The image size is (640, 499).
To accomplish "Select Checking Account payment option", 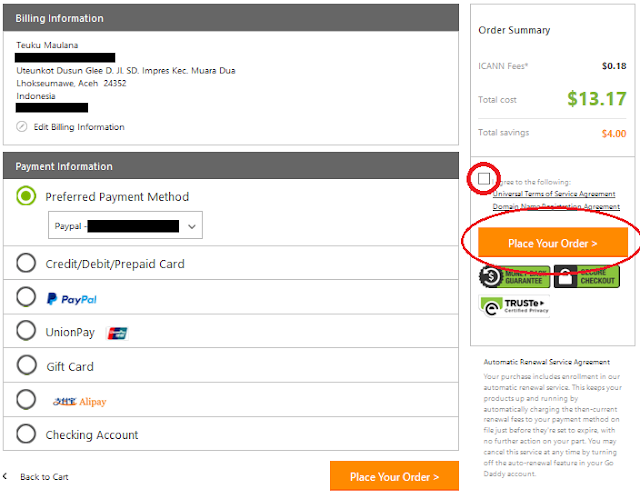I will pyautogui.click(x=27, y=435).
